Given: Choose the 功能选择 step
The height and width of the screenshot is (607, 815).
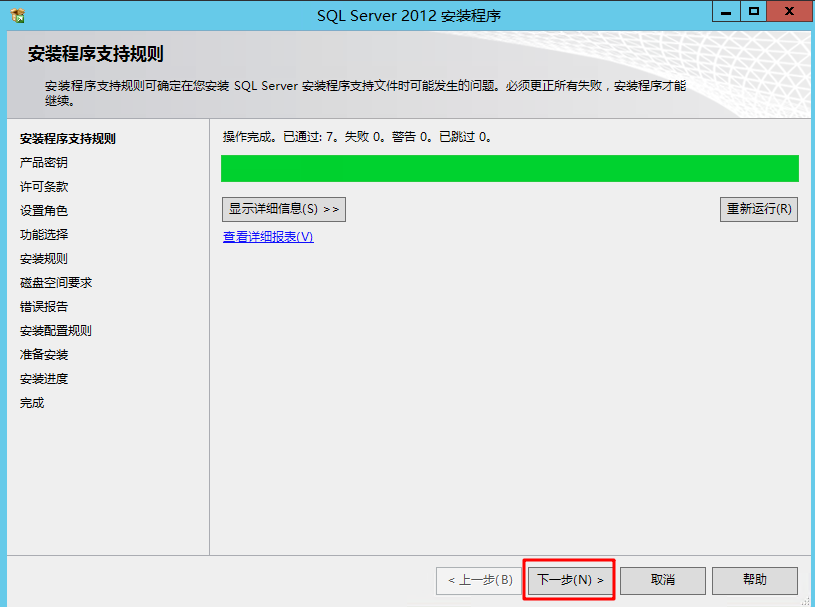Looking at the screenshot, I should pos(44,234).
